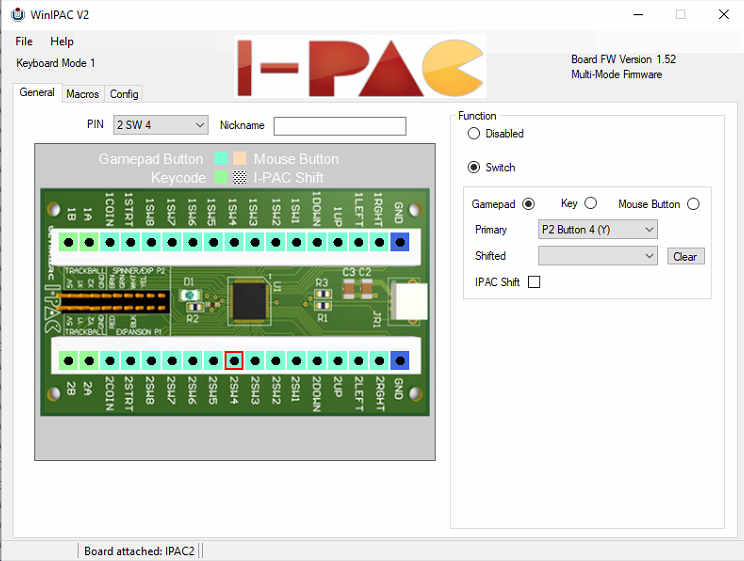Open the Help menu
The height and width of the screenshot is (561, 744).
pyautogui.click(x=62, y=41)
